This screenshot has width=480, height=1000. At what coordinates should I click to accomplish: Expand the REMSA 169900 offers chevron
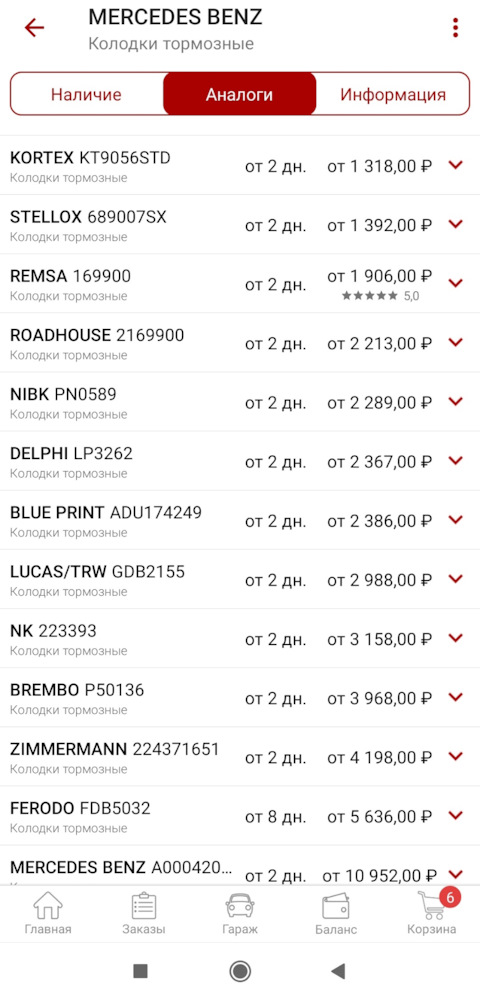pos(455,283)
